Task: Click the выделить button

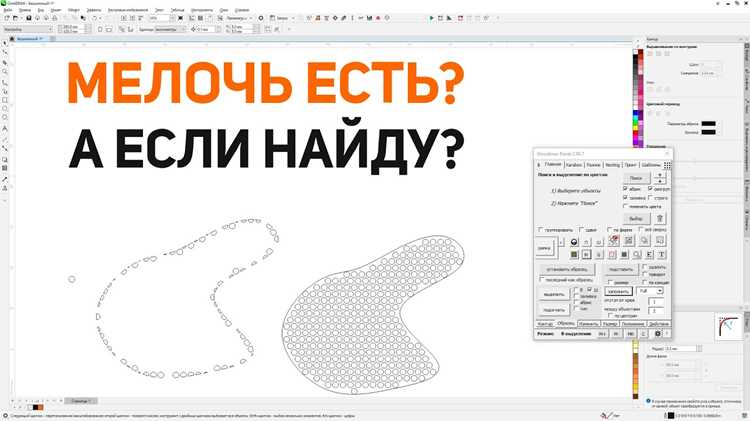Action: coord(554,294)
